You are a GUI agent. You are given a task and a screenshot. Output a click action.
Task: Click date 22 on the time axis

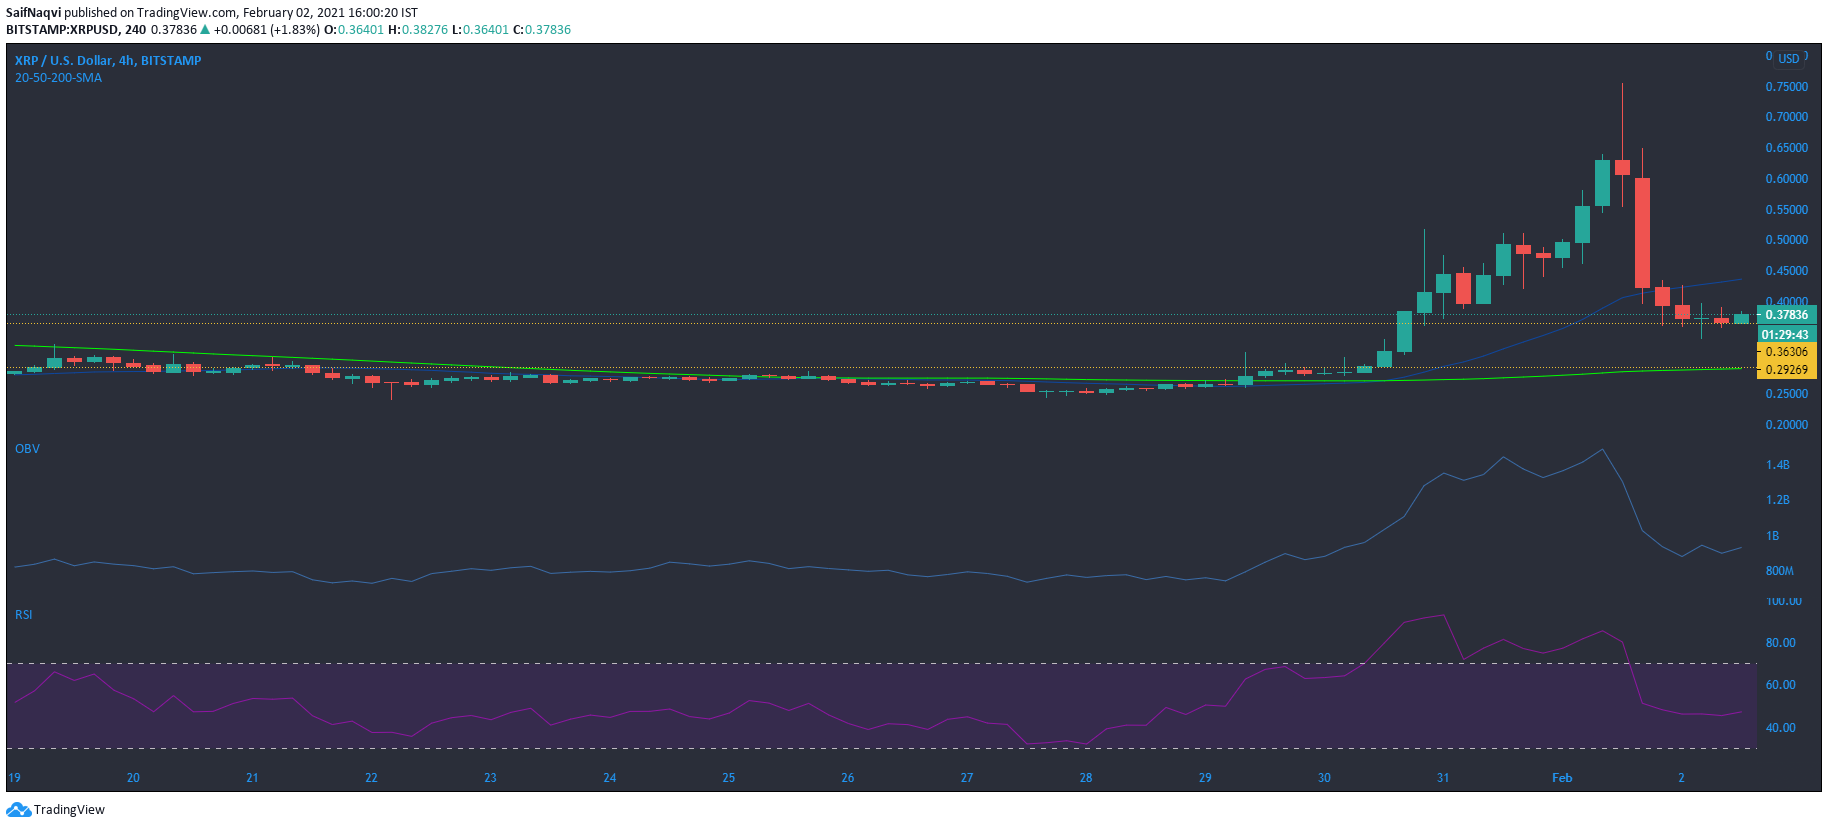click(x=371, y=778)
